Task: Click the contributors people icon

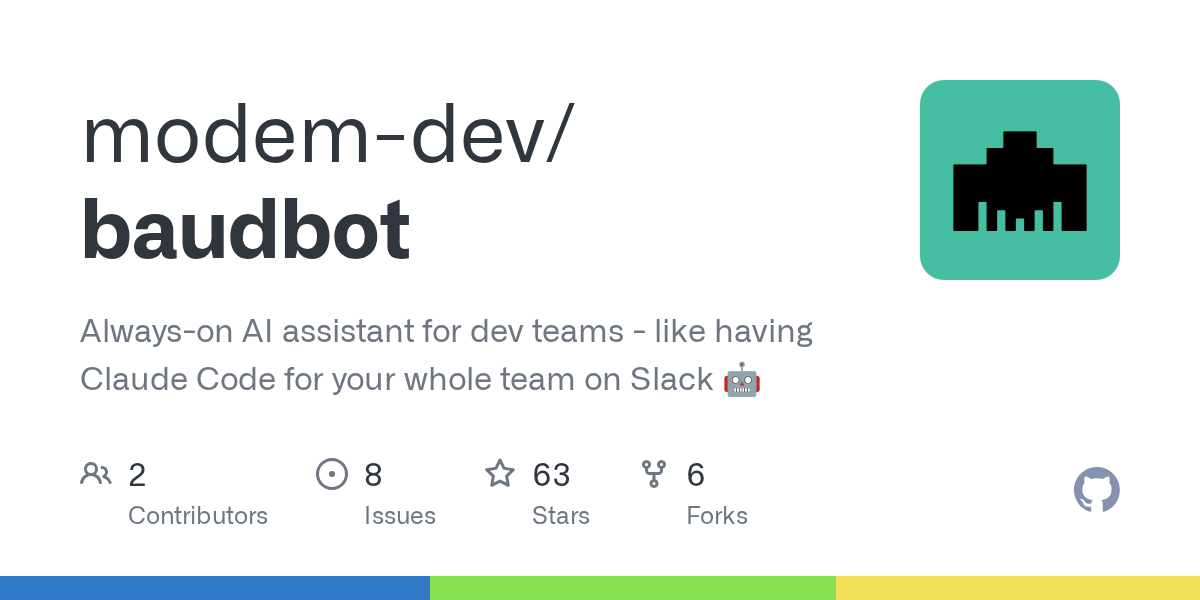Action: click(x=96, y=474)
